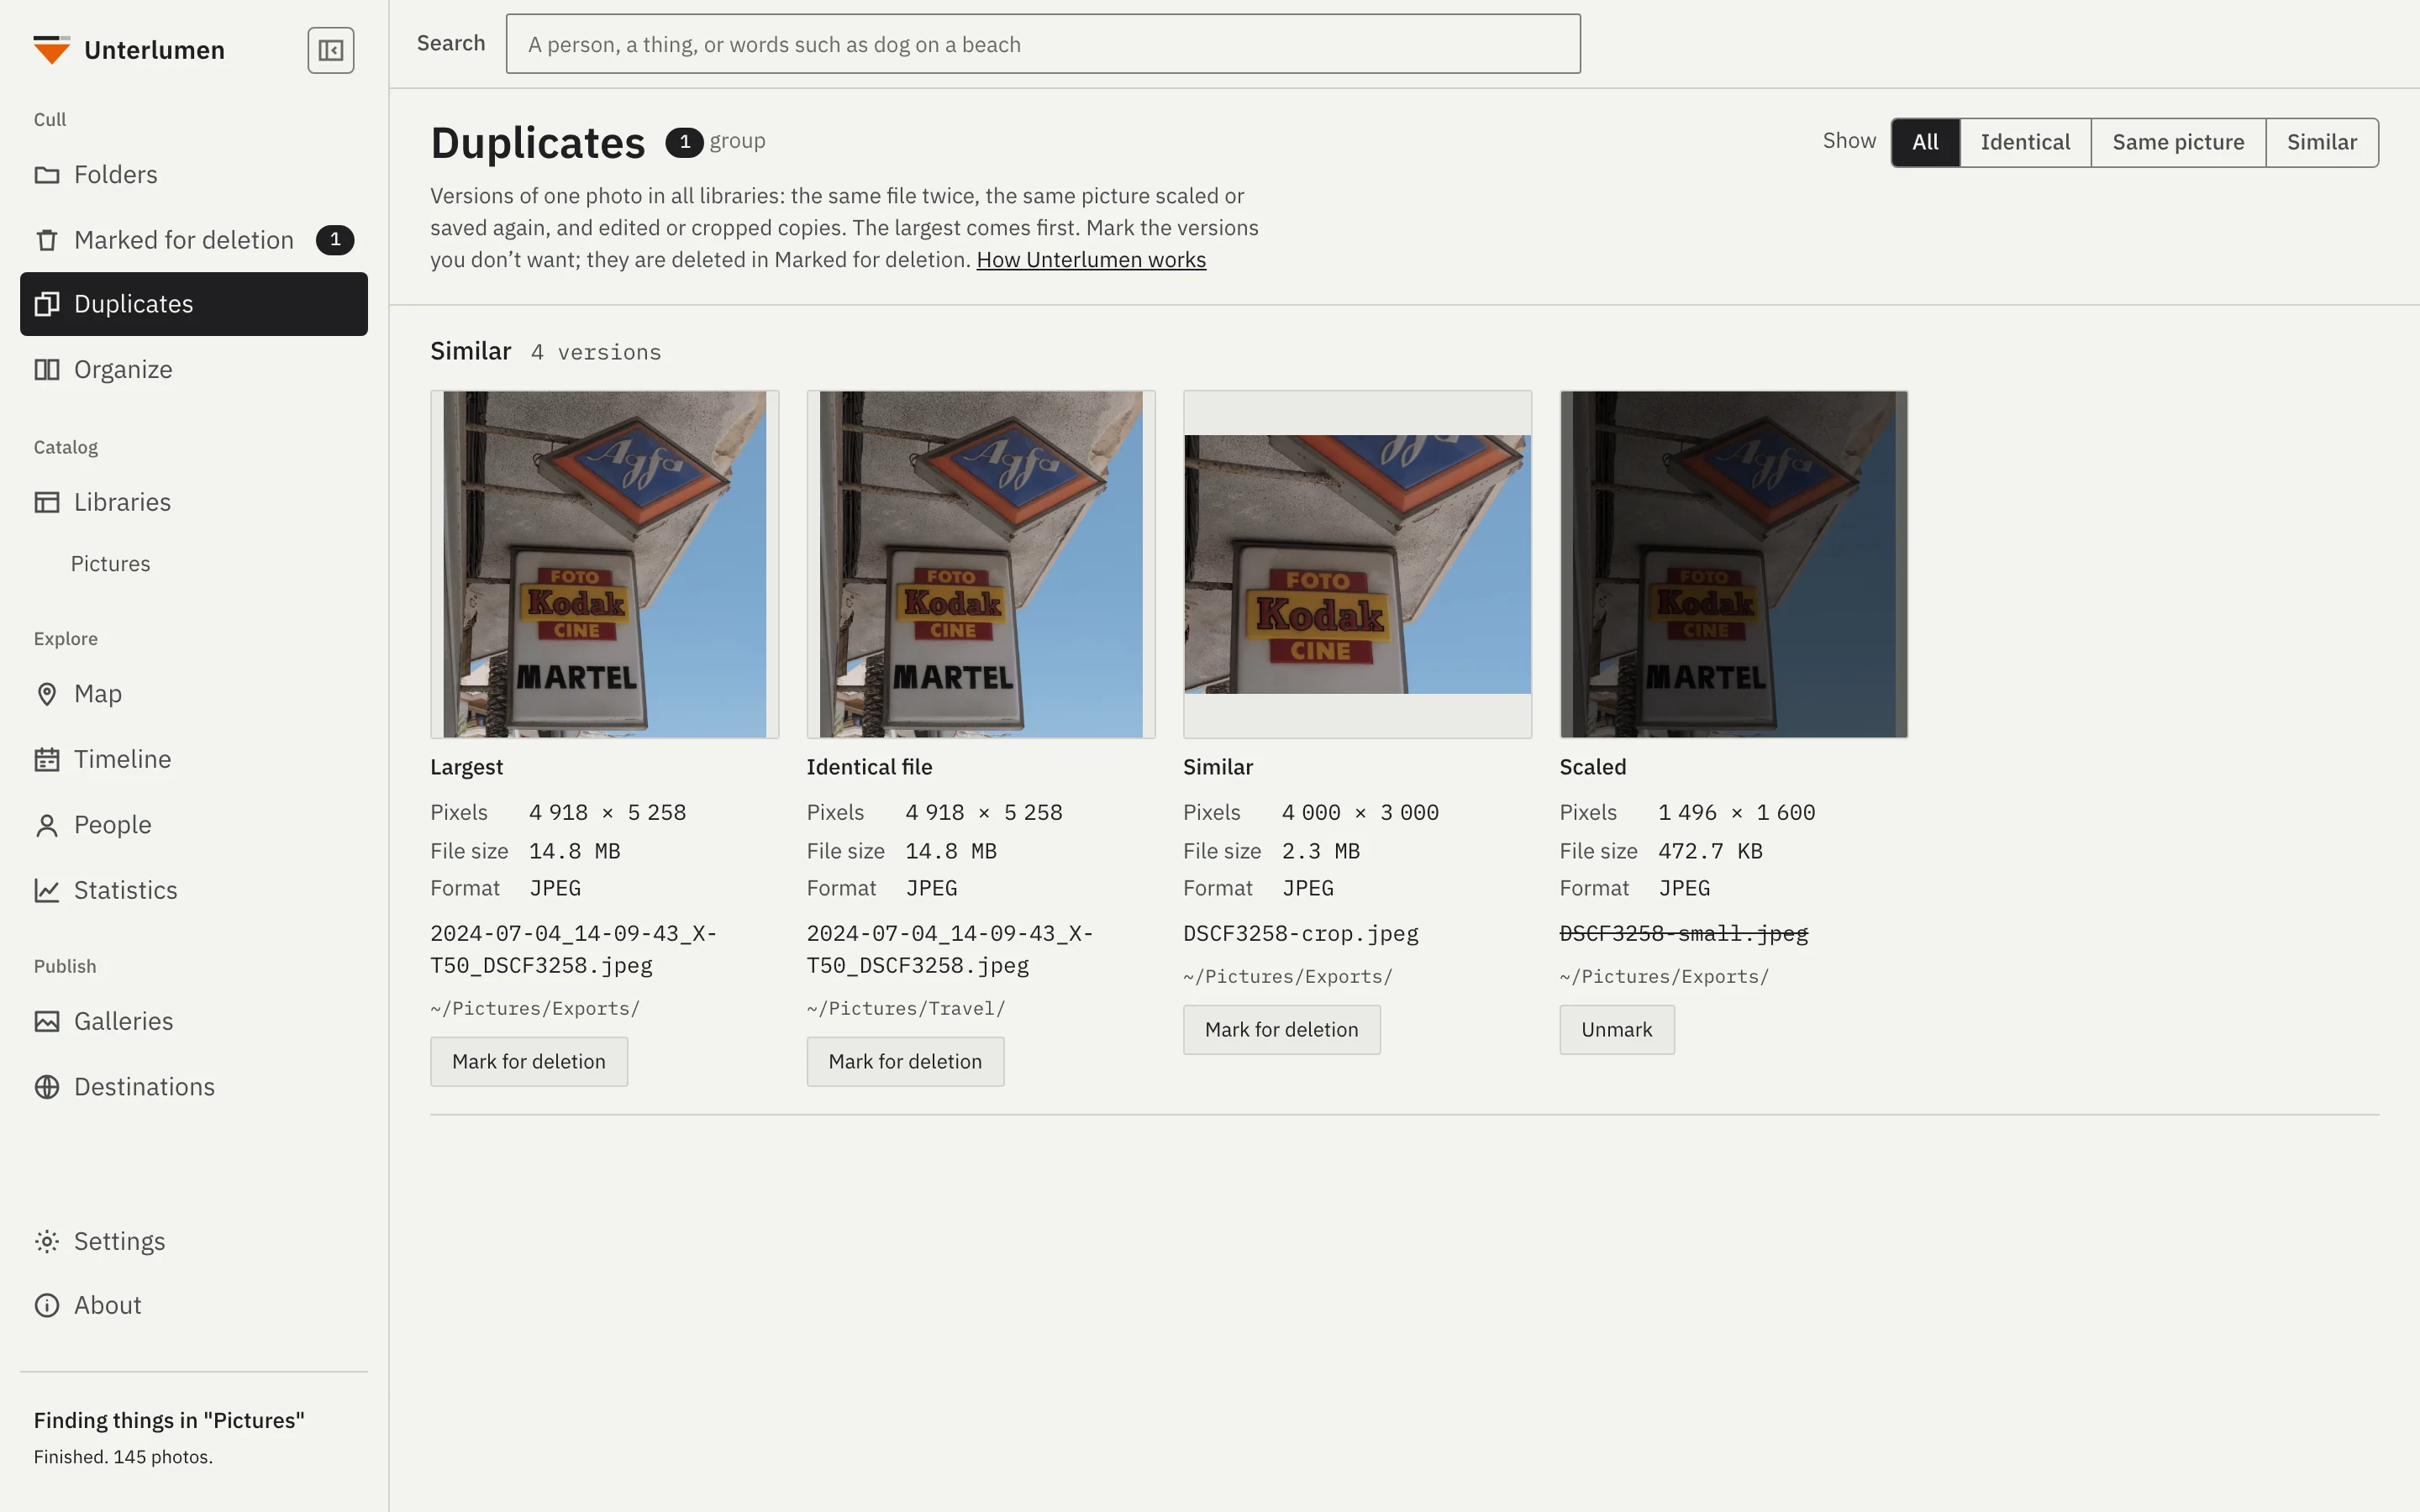Click the trash icon for Marked for deletion
The image size is (2420, 1512).
pyautogui.click(x=47, y=240)
